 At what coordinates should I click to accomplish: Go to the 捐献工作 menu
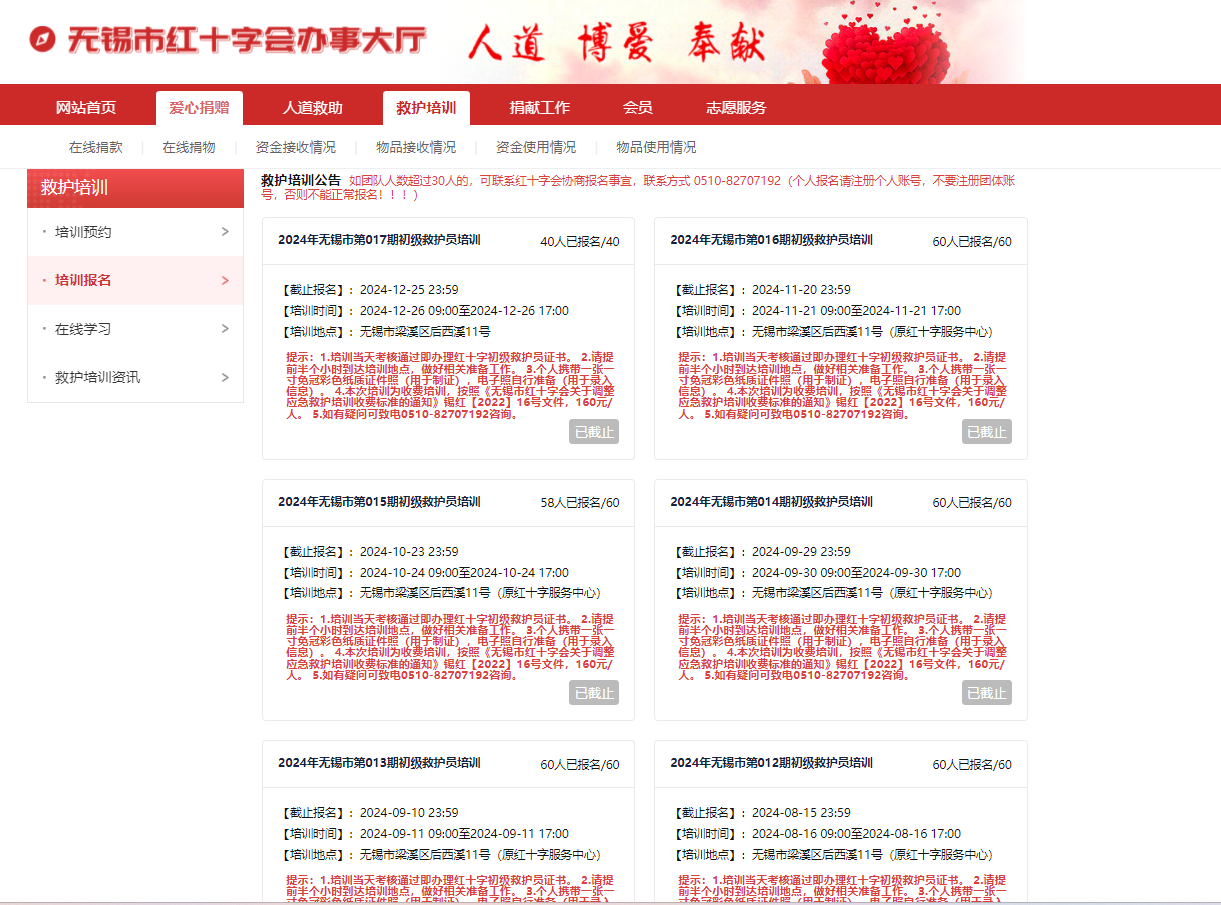pos(539,108)
